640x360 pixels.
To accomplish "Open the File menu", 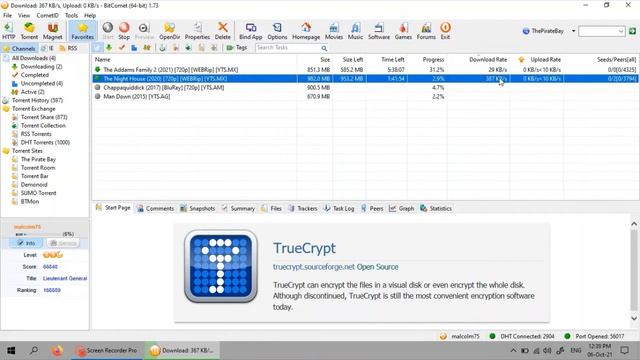I will pyautogui.click(x=7, y=16).
